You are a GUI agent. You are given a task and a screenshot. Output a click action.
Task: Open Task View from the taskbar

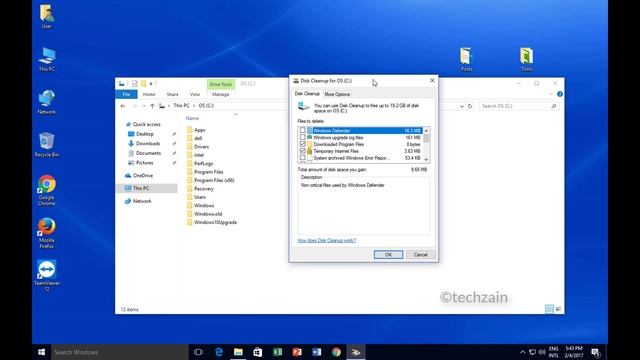pyautogui.click(x=198, y=352)
